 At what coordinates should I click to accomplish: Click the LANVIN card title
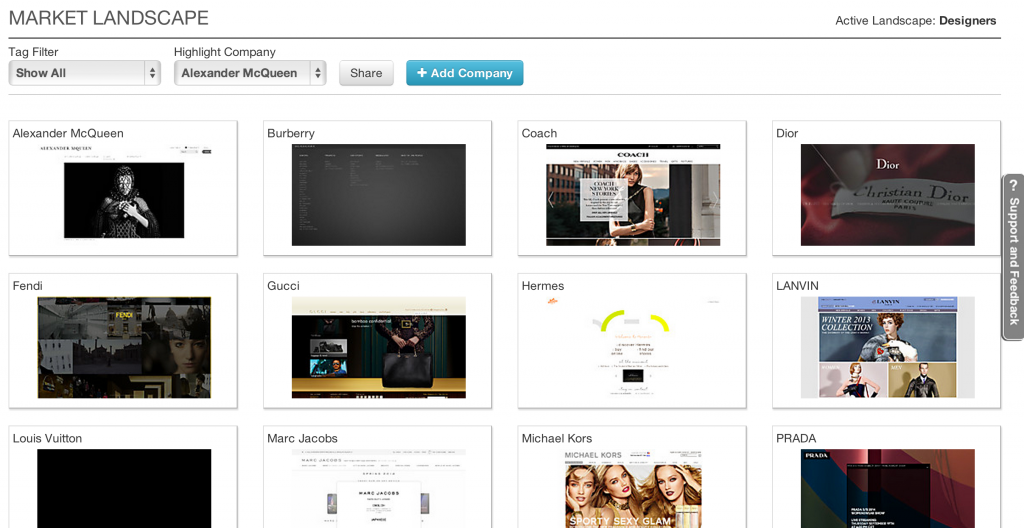(797, 286)
